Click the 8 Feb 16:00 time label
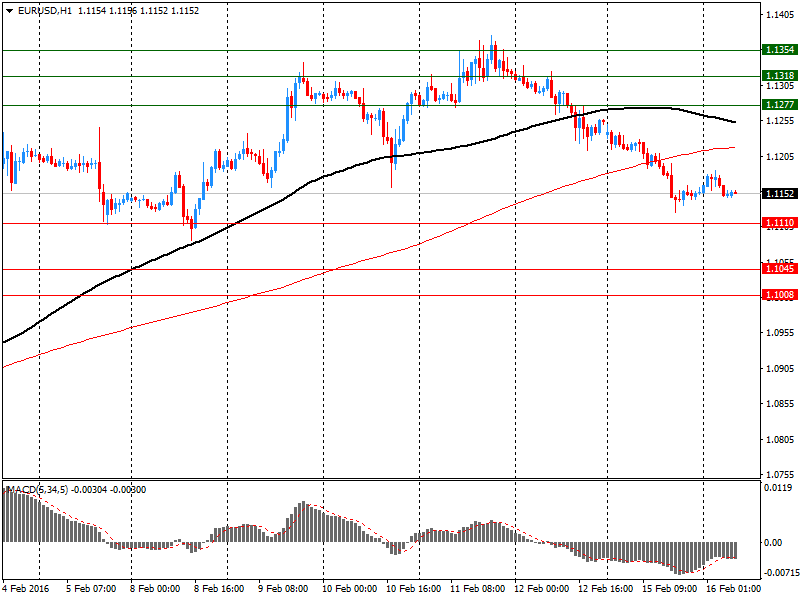Viewport: 800px width, 600px height. tap(219, 589)
